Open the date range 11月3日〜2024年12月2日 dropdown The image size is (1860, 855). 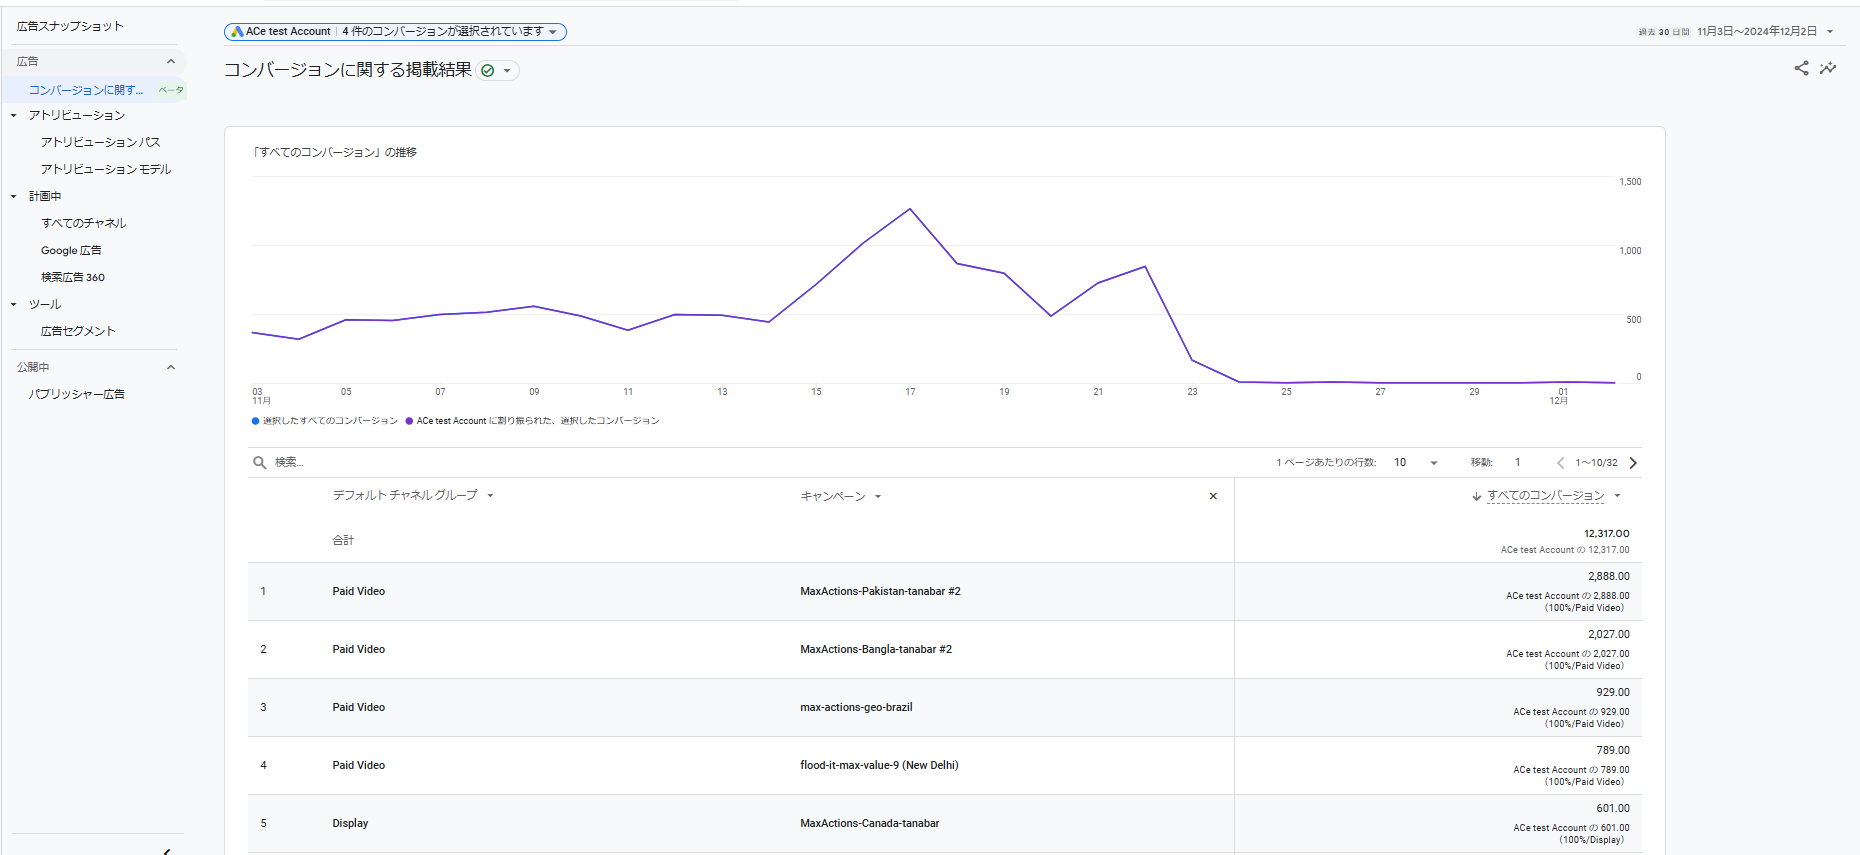(x=1765, y=32)
